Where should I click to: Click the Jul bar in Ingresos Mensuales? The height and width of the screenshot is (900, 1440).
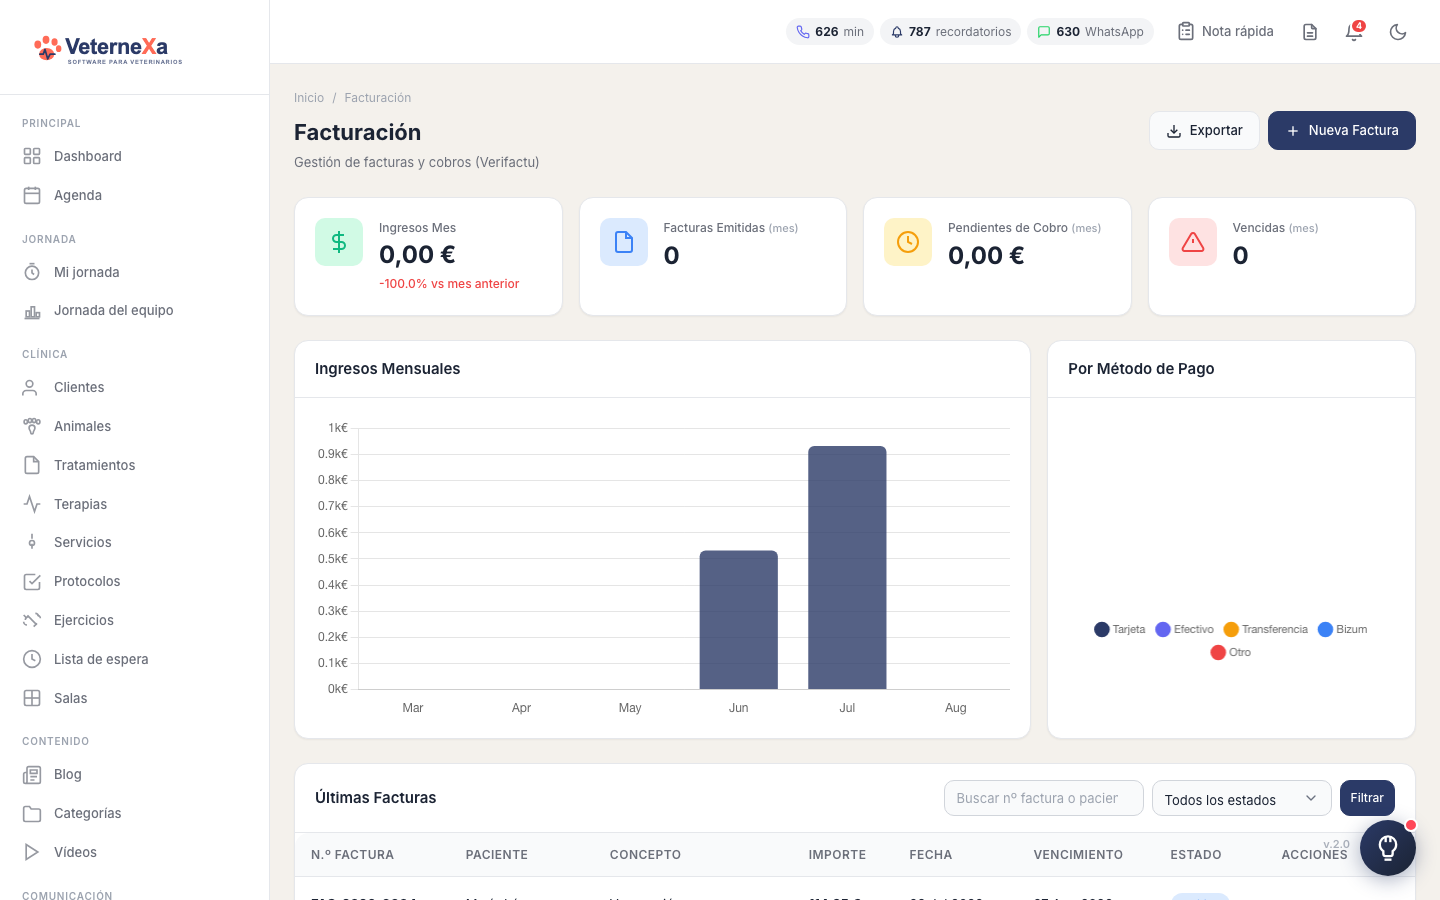click(x=847, y=567)
